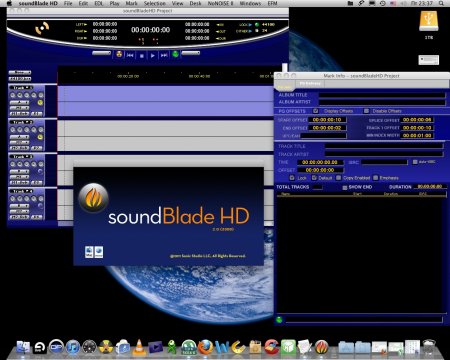The image size is (450, 360).
Task: Open the Selection menu
Action: coord(155,3)
